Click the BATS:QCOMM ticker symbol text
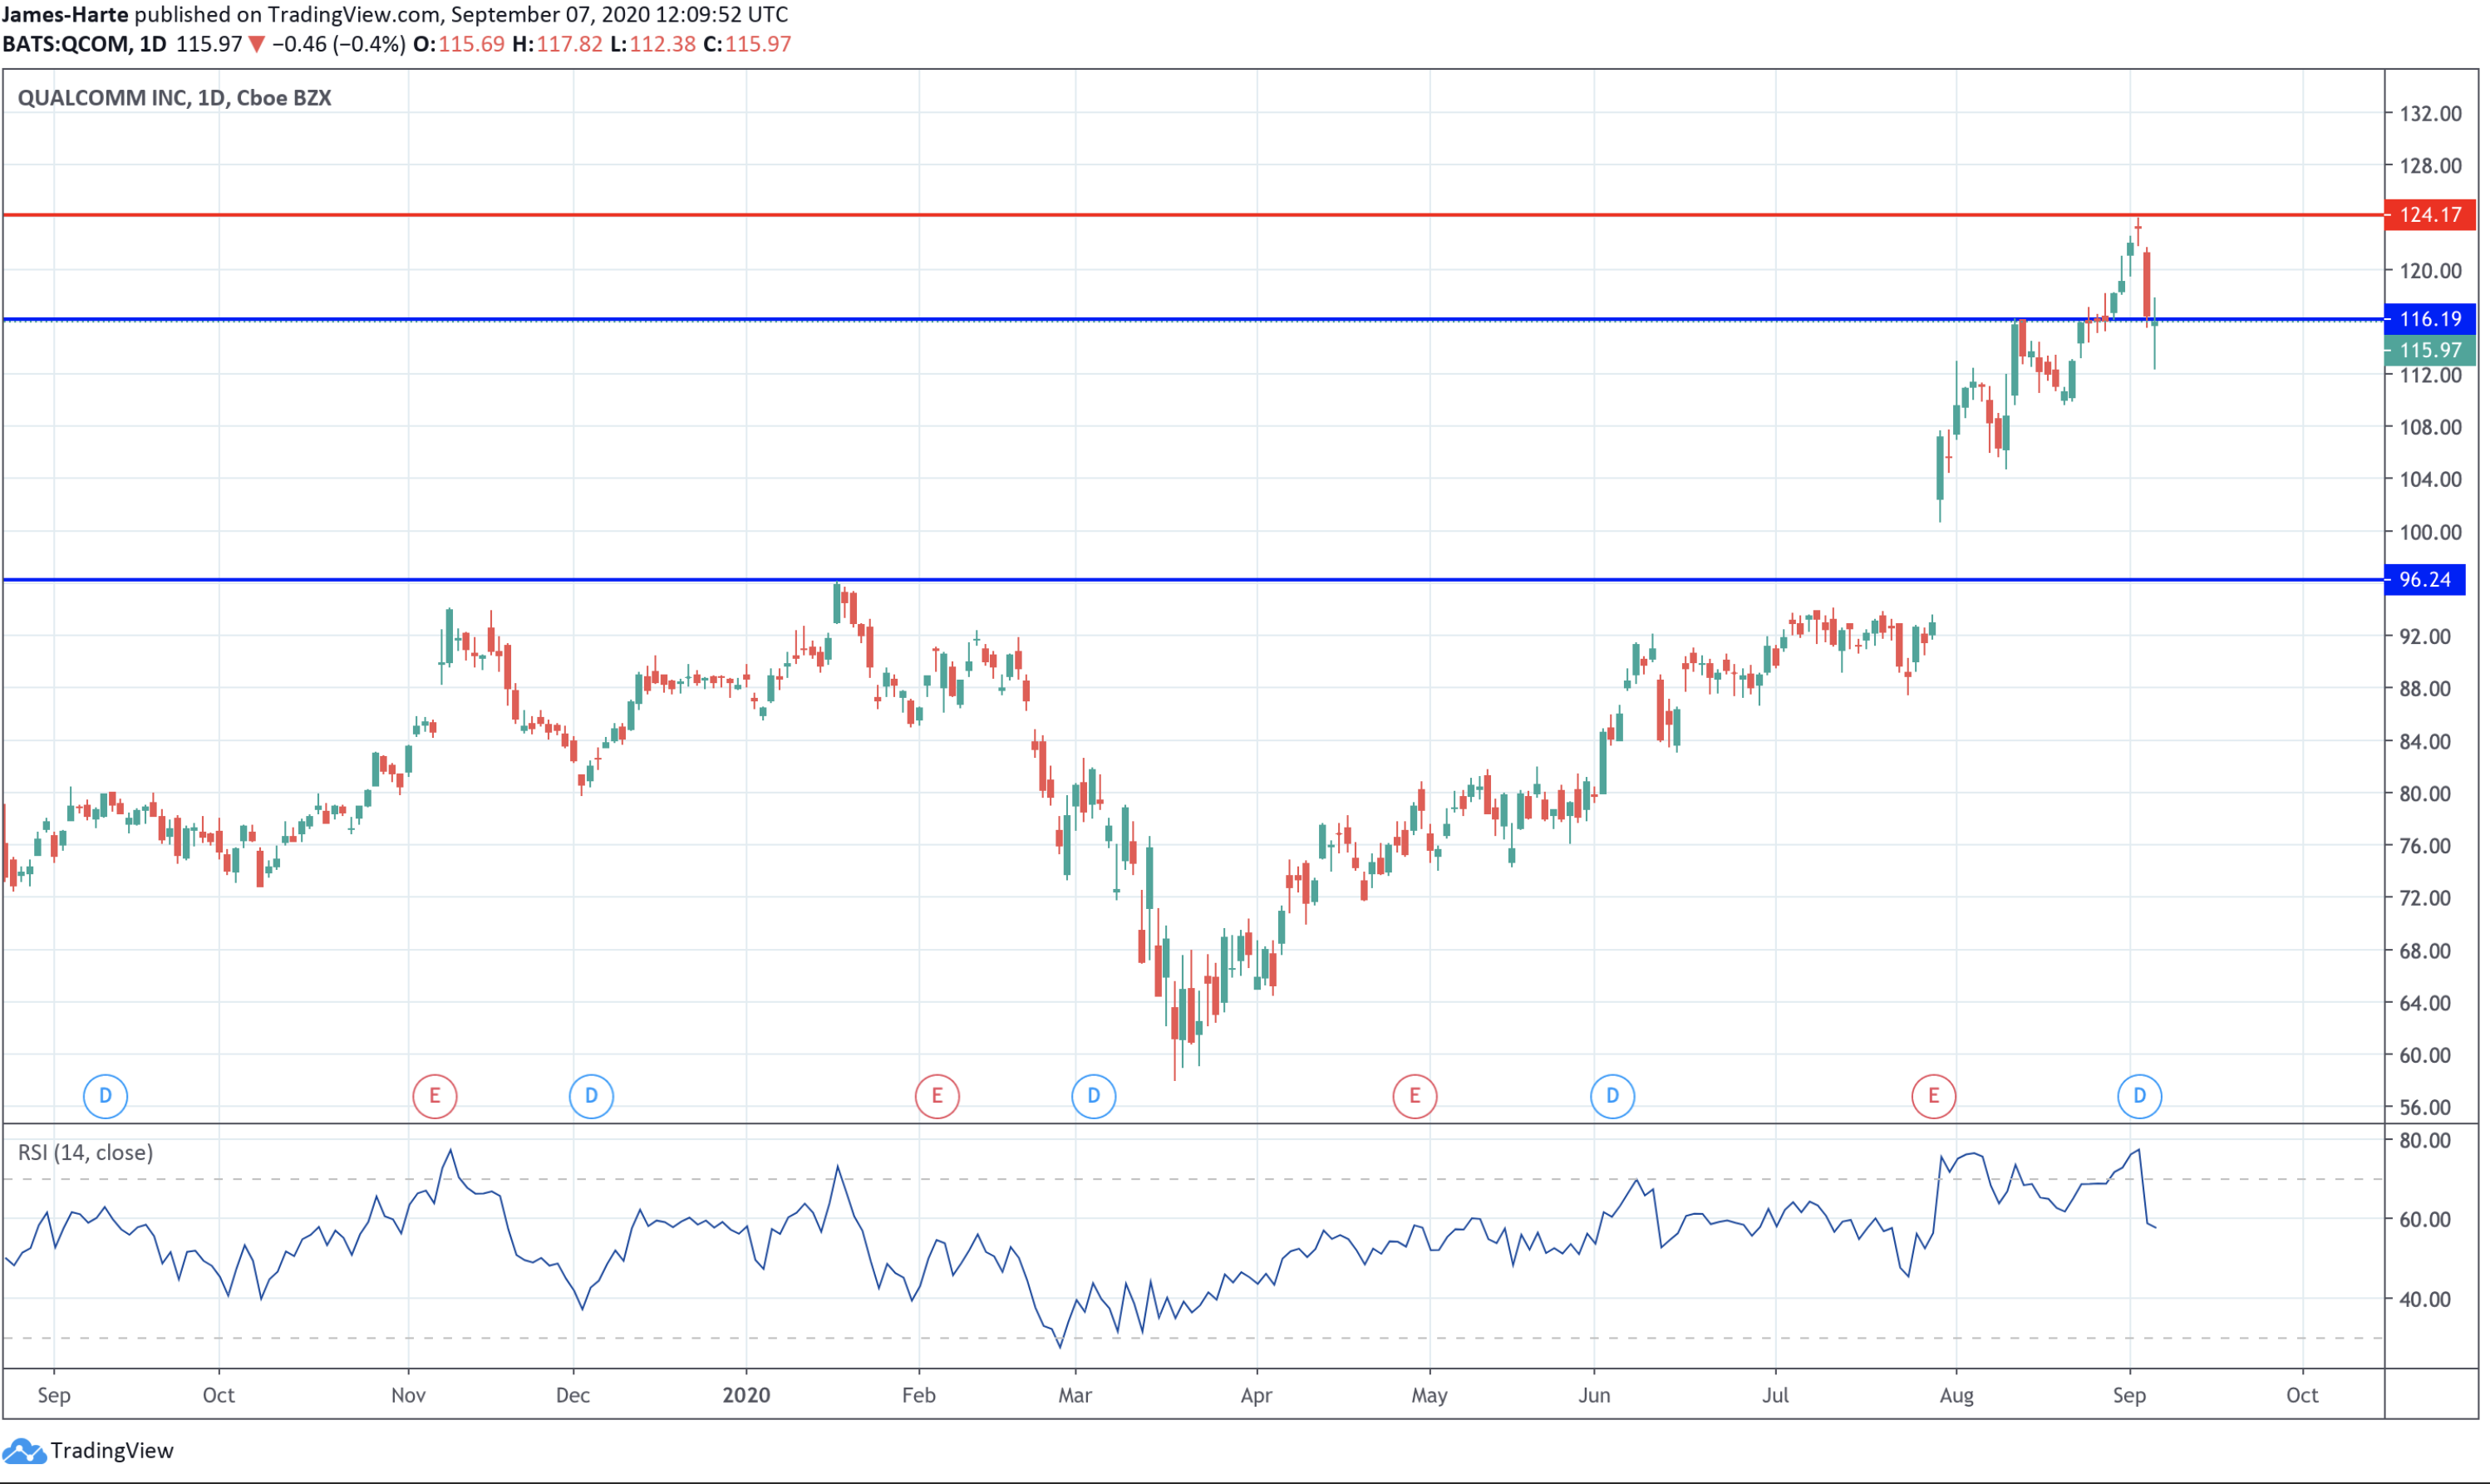 [x=66, y=44]
